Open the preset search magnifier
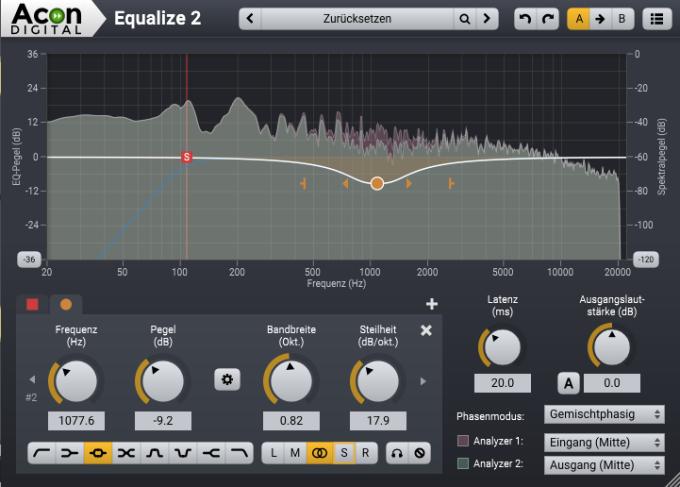 (464, 19)
